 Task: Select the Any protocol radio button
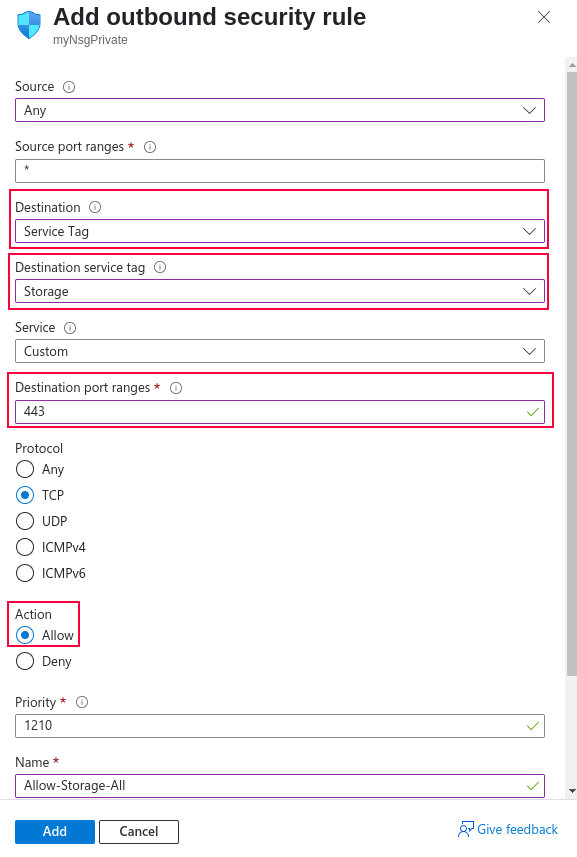click(x=25, y=469)
